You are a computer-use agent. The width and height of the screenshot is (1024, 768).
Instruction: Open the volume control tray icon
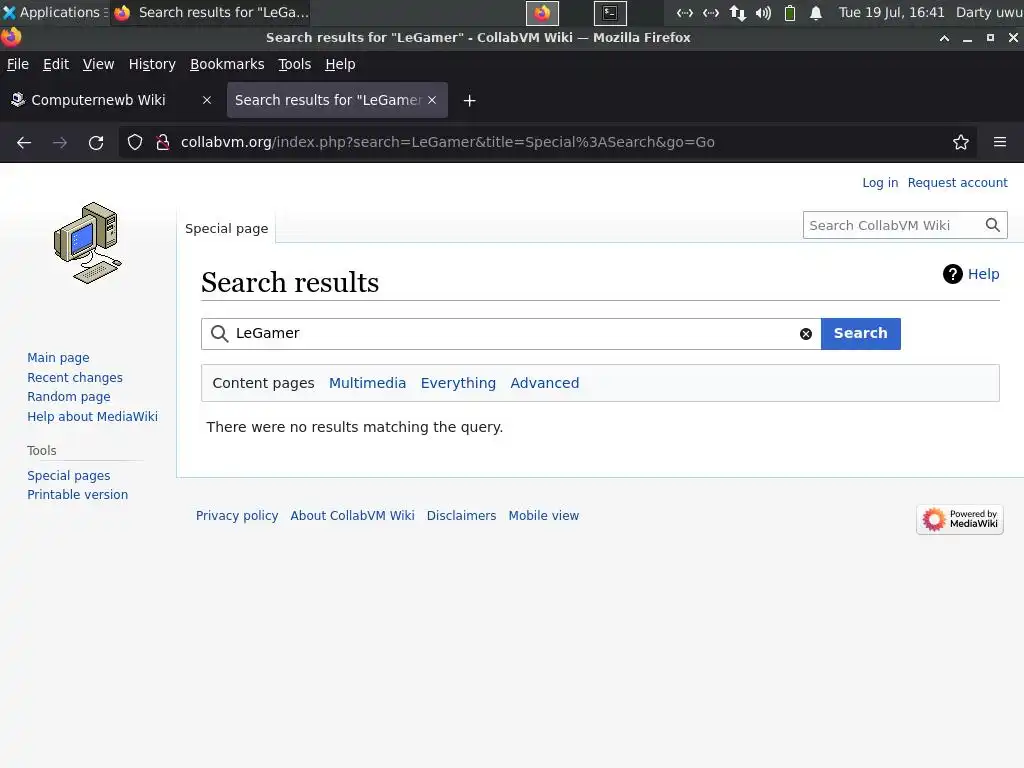click(x=763, y=12)
